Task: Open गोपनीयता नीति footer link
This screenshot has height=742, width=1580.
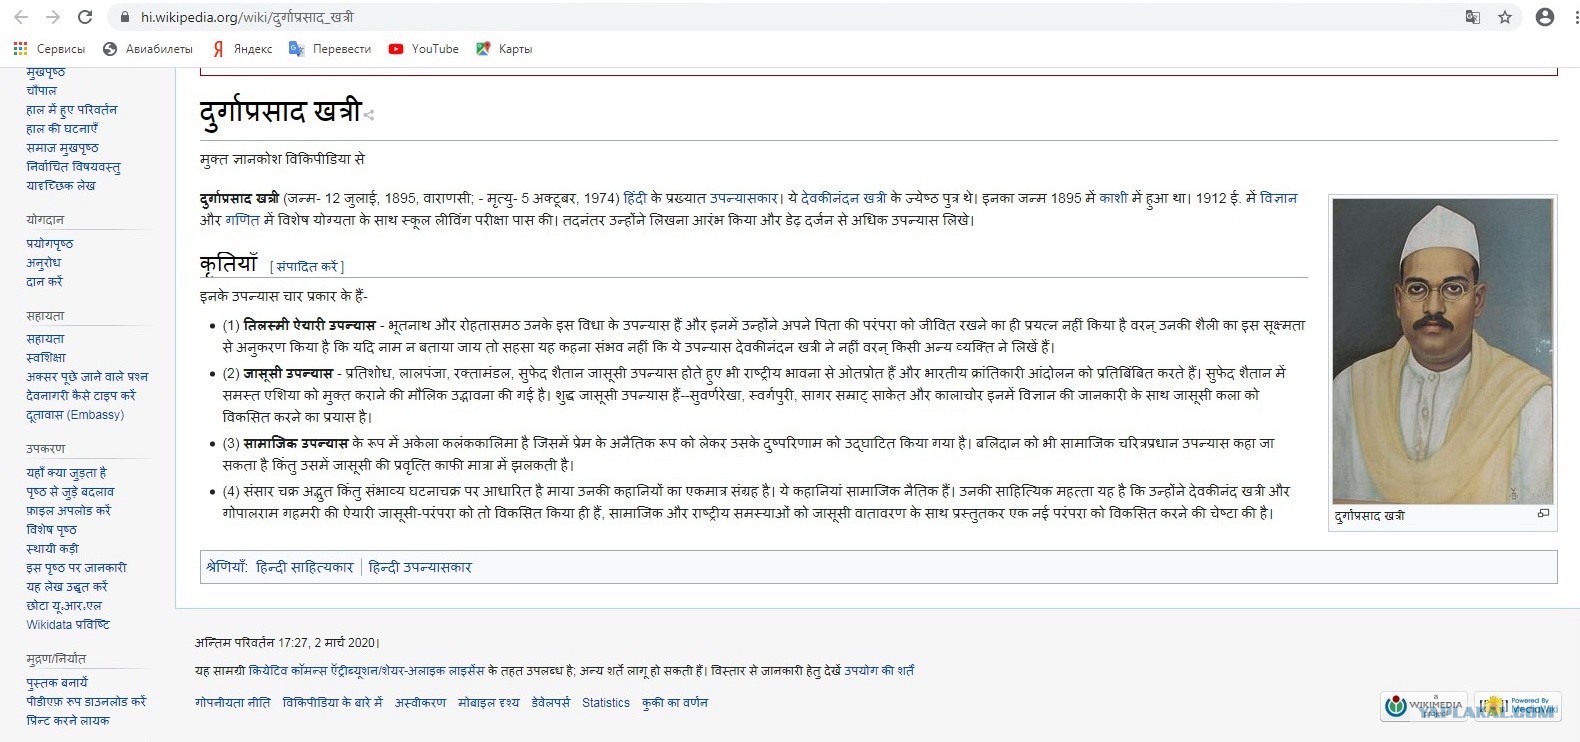Action: (x=233, y=703)
